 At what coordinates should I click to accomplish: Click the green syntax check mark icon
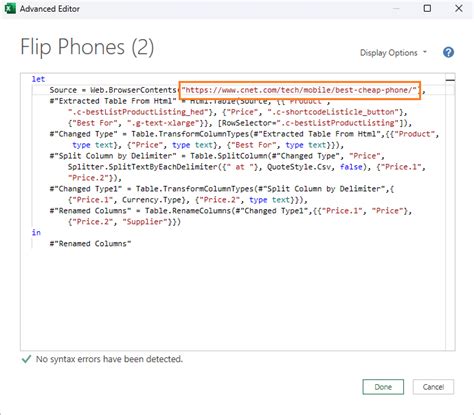[x=26, y=359]
